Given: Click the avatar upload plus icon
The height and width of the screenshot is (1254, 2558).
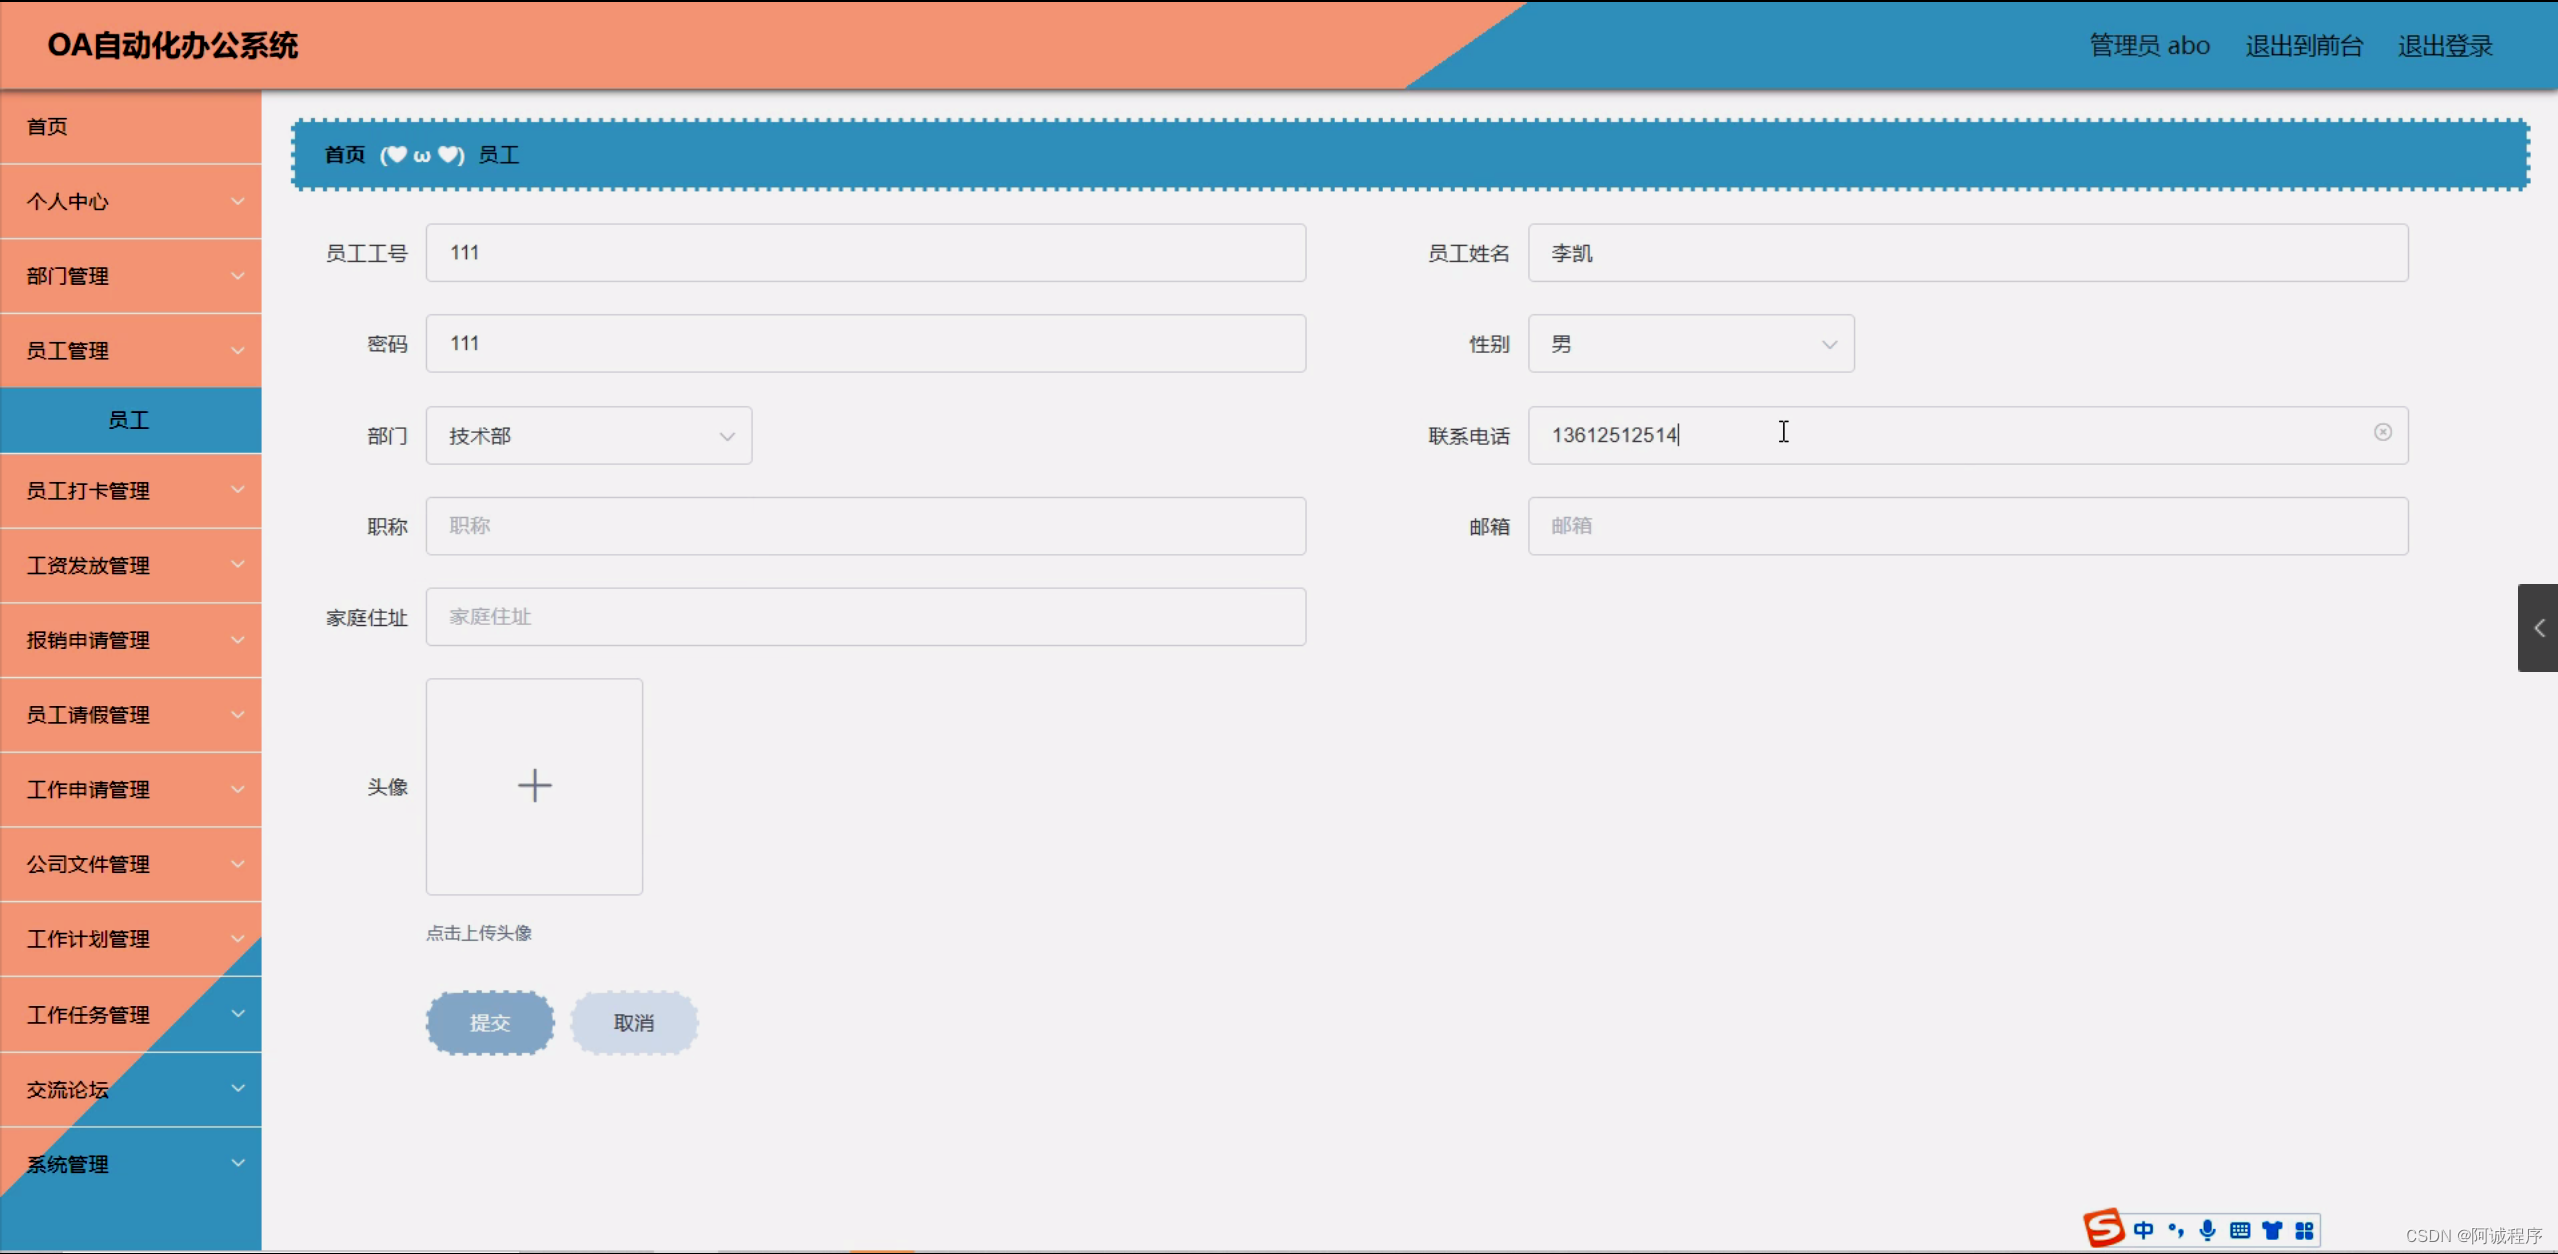Looking at the screenshot, I should (535, 786).
